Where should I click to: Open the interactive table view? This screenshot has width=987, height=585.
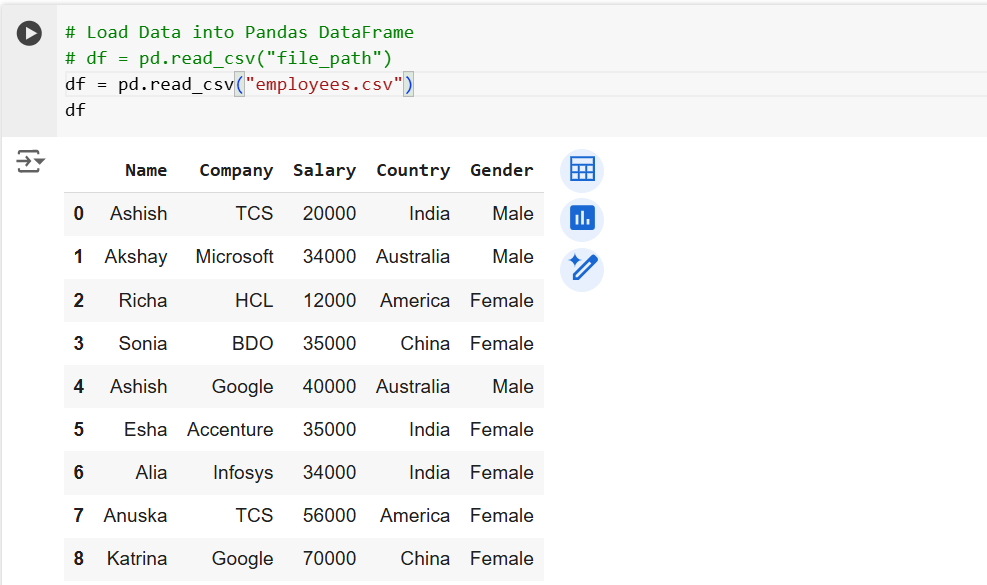(581, 170)
